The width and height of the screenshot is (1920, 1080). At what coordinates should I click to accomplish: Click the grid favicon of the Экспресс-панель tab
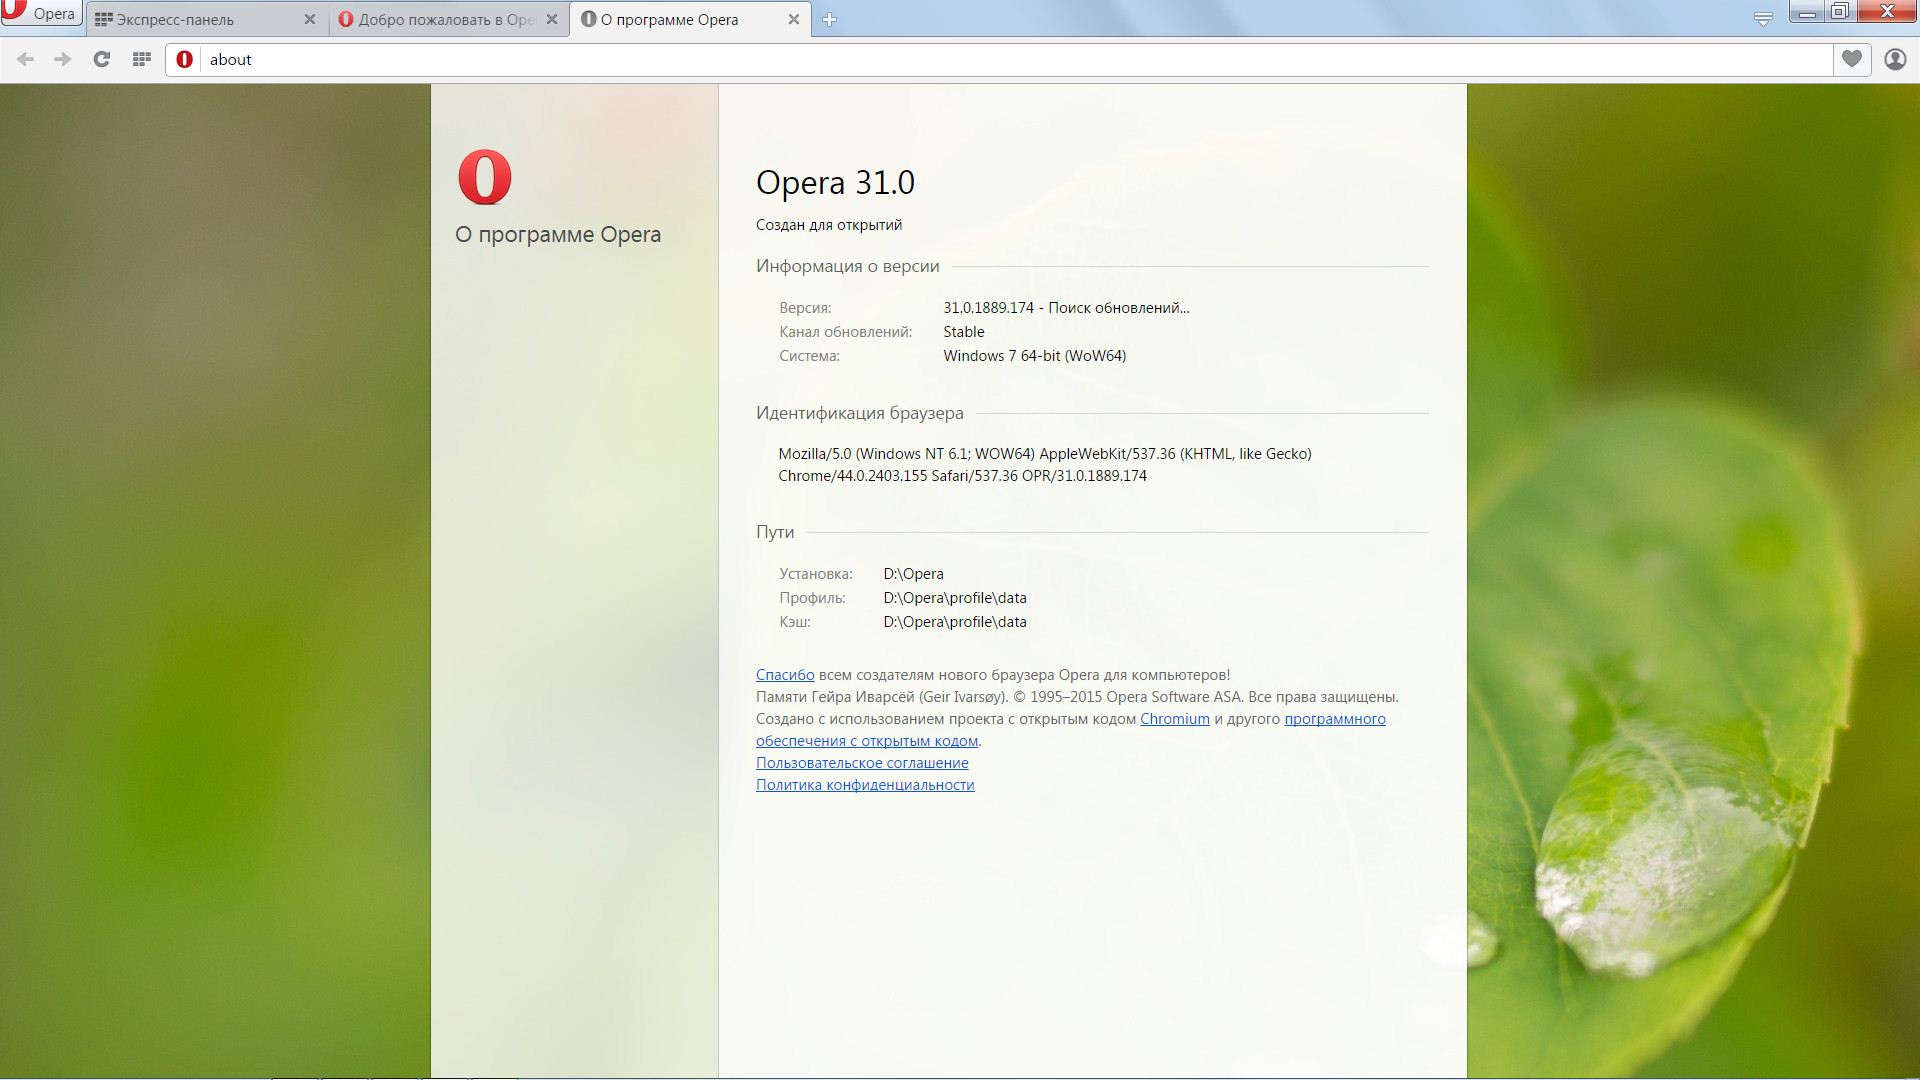[103, 19]
